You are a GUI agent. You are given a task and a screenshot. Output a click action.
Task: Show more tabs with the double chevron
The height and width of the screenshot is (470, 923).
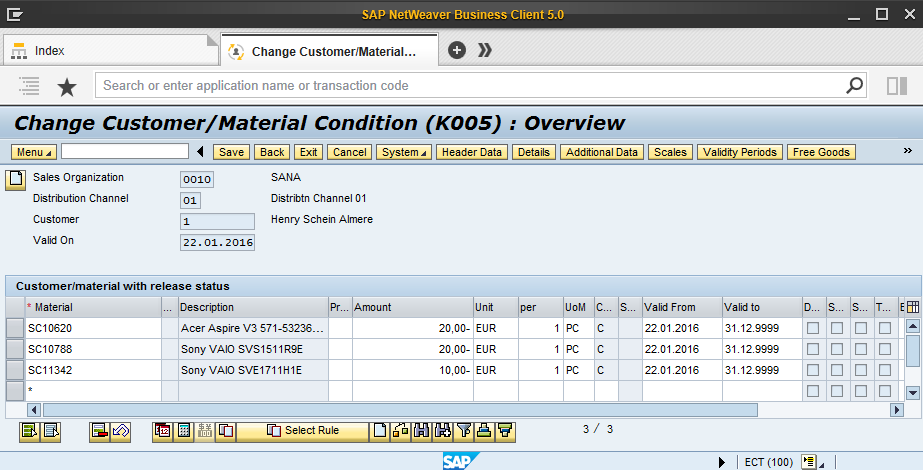[484, 50]
